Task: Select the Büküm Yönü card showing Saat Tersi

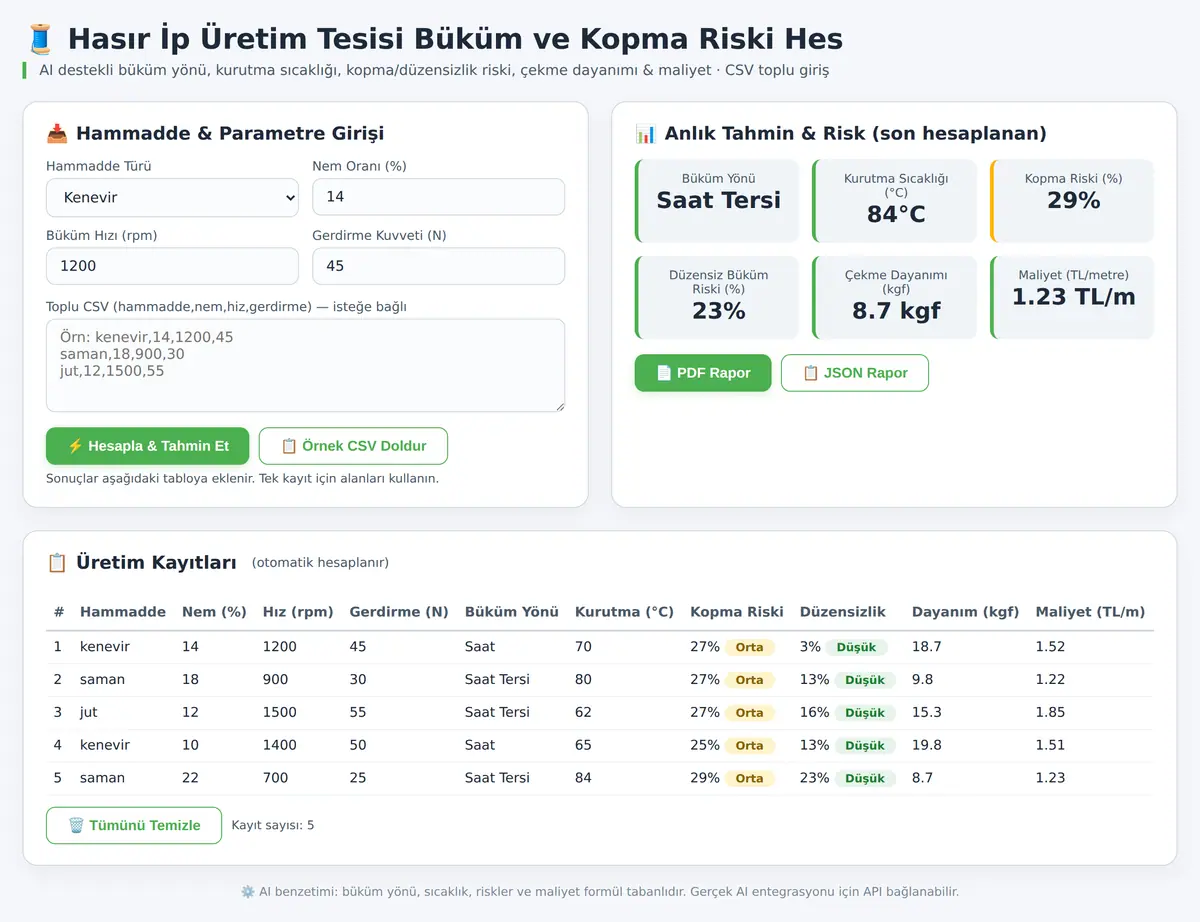Action: [x=717, y=200]
